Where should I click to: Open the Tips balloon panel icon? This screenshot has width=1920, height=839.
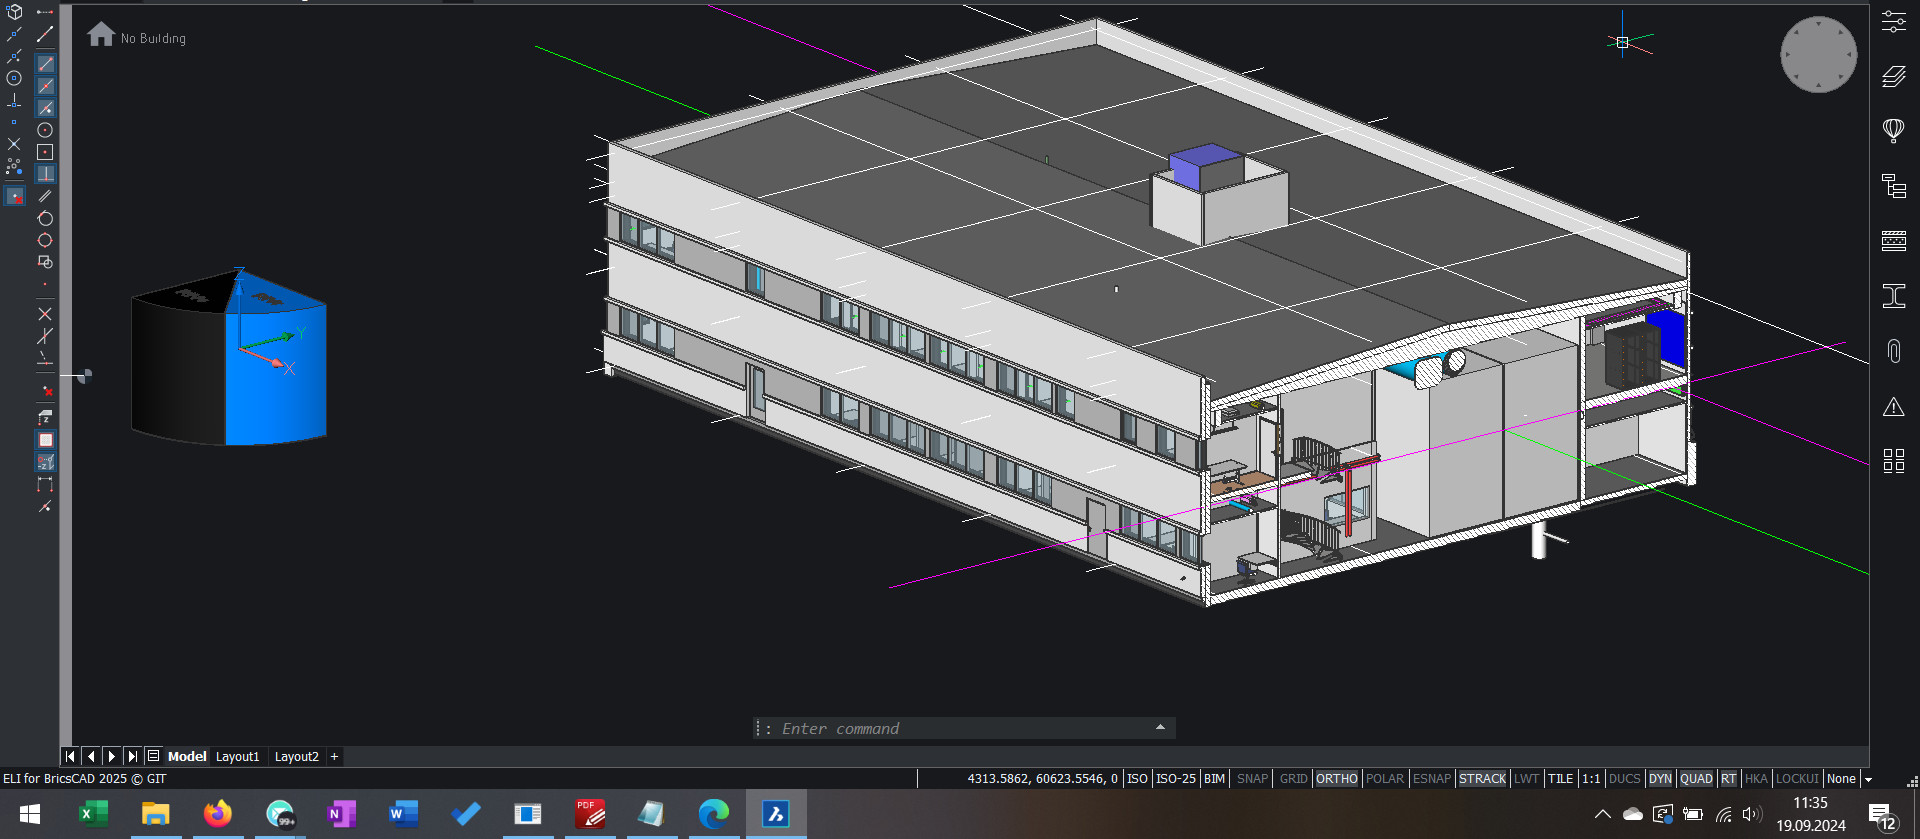point(1893,130)
